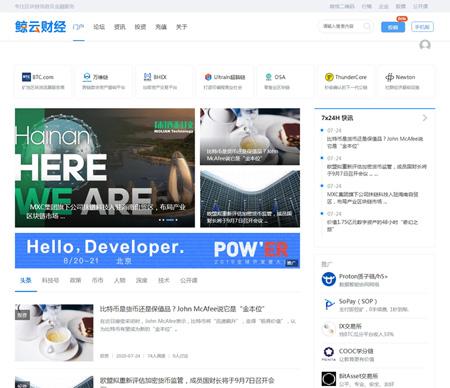Click the ThunderCore logo icon

pyautogui.click(x=329, y=77)
